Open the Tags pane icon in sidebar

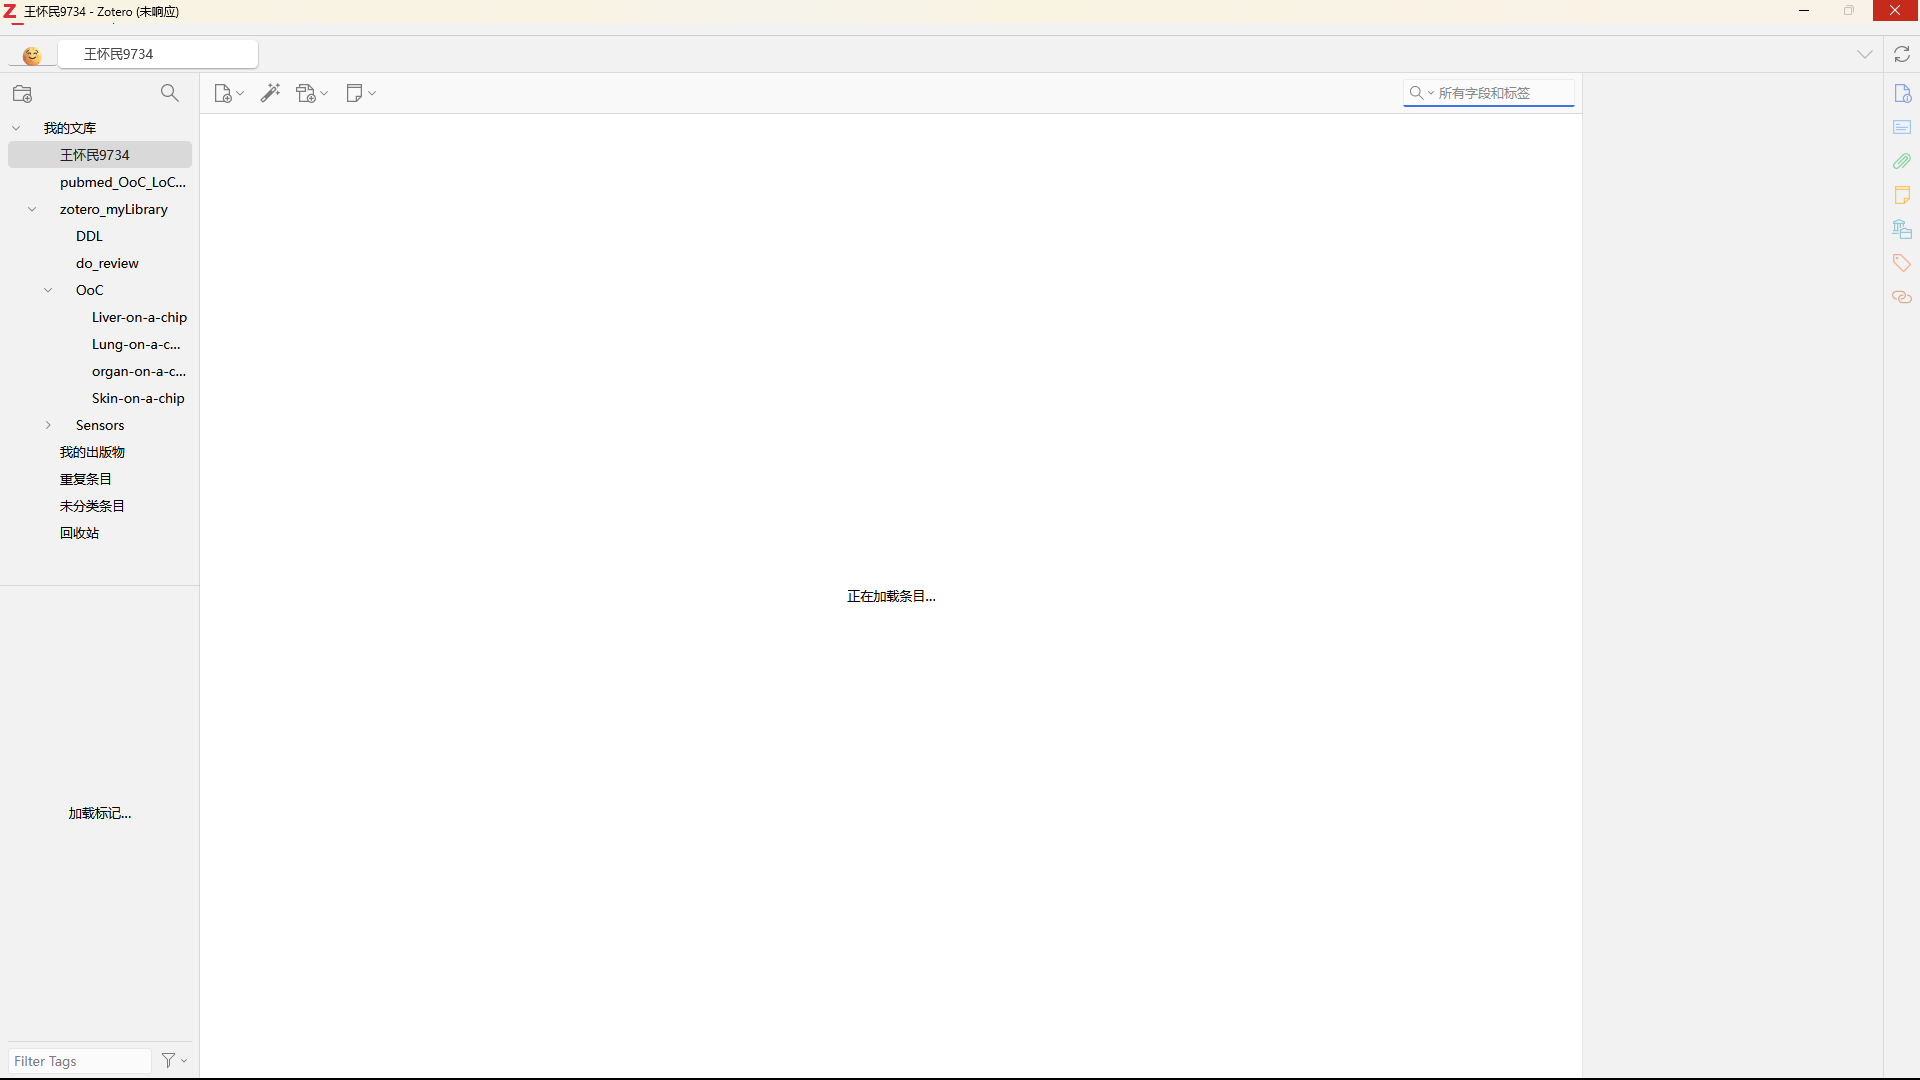(1902, 263)
